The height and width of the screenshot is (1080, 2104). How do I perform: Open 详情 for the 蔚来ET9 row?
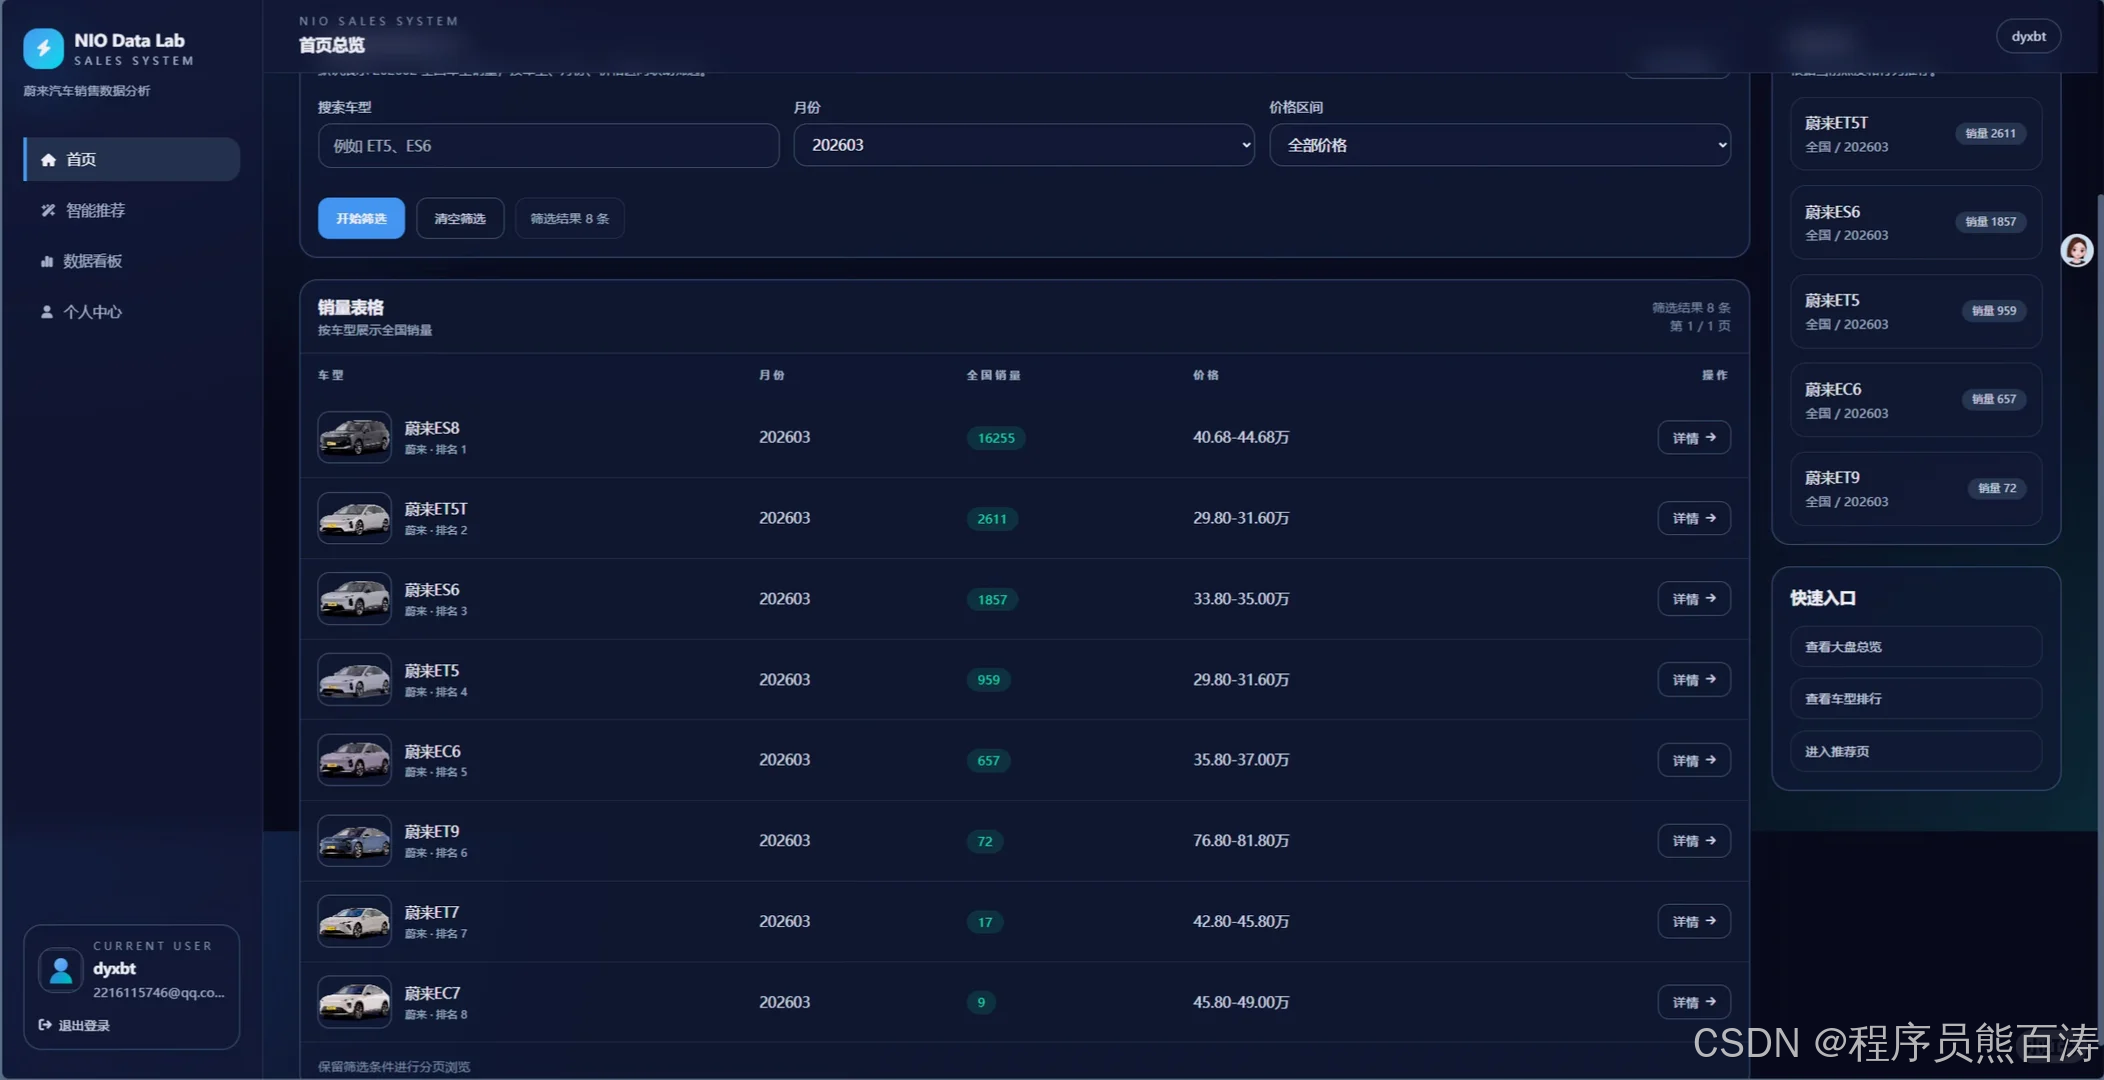(1694, 841)
